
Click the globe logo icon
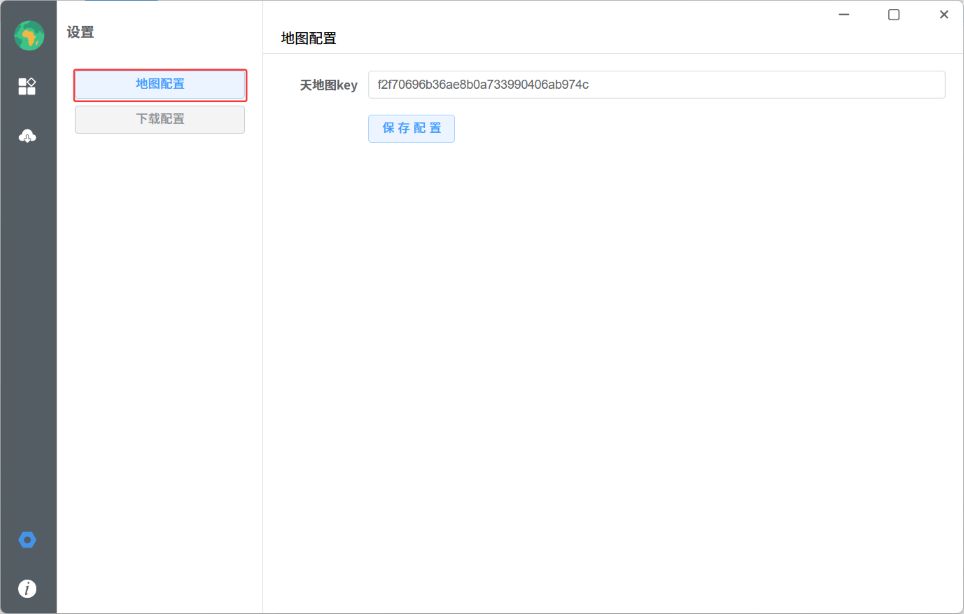pos(28,35)
